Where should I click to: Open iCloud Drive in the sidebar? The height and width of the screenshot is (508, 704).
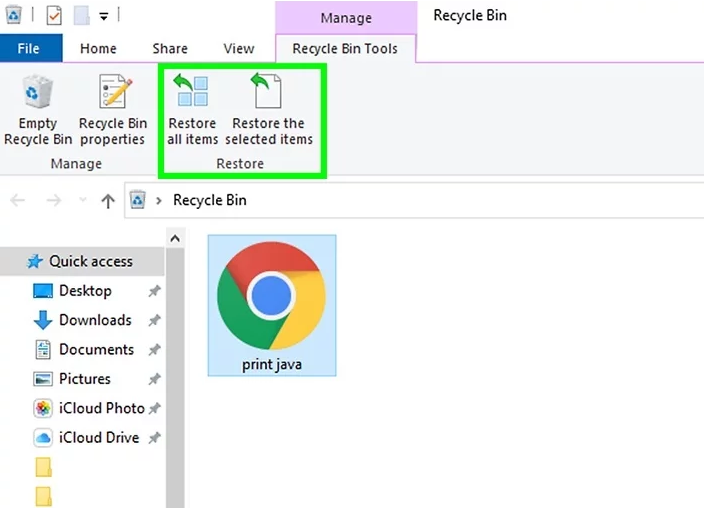pyautogui.click(x=99, y=438)
